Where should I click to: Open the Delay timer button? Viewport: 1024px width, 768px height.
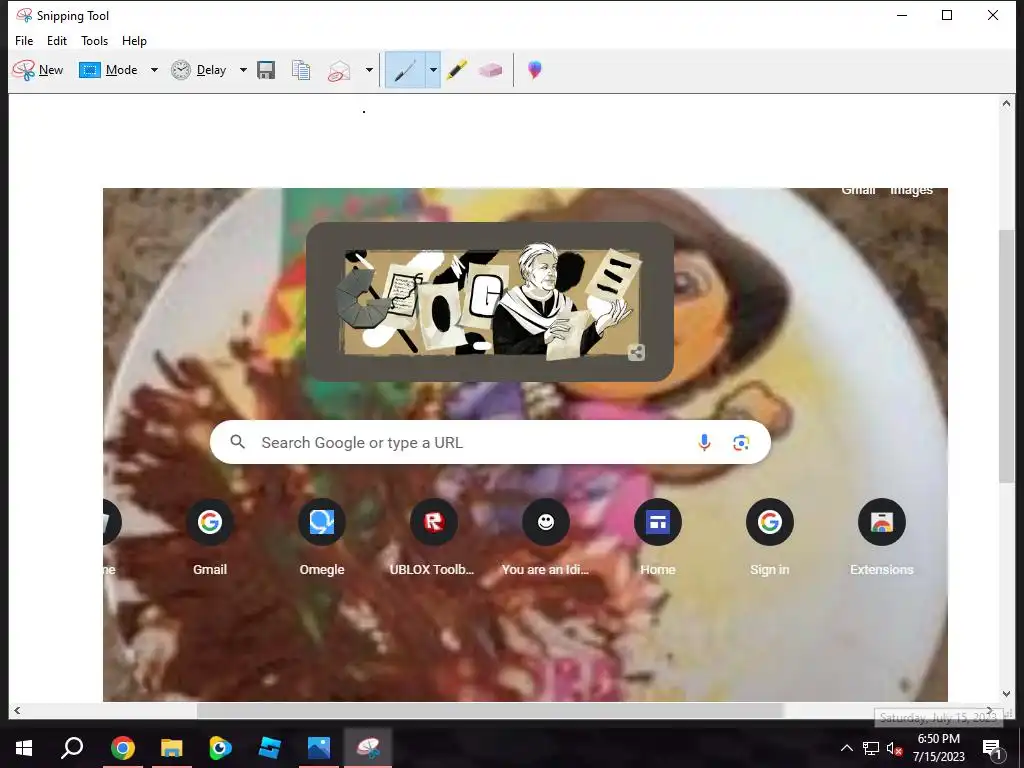[x=199, y=70]
